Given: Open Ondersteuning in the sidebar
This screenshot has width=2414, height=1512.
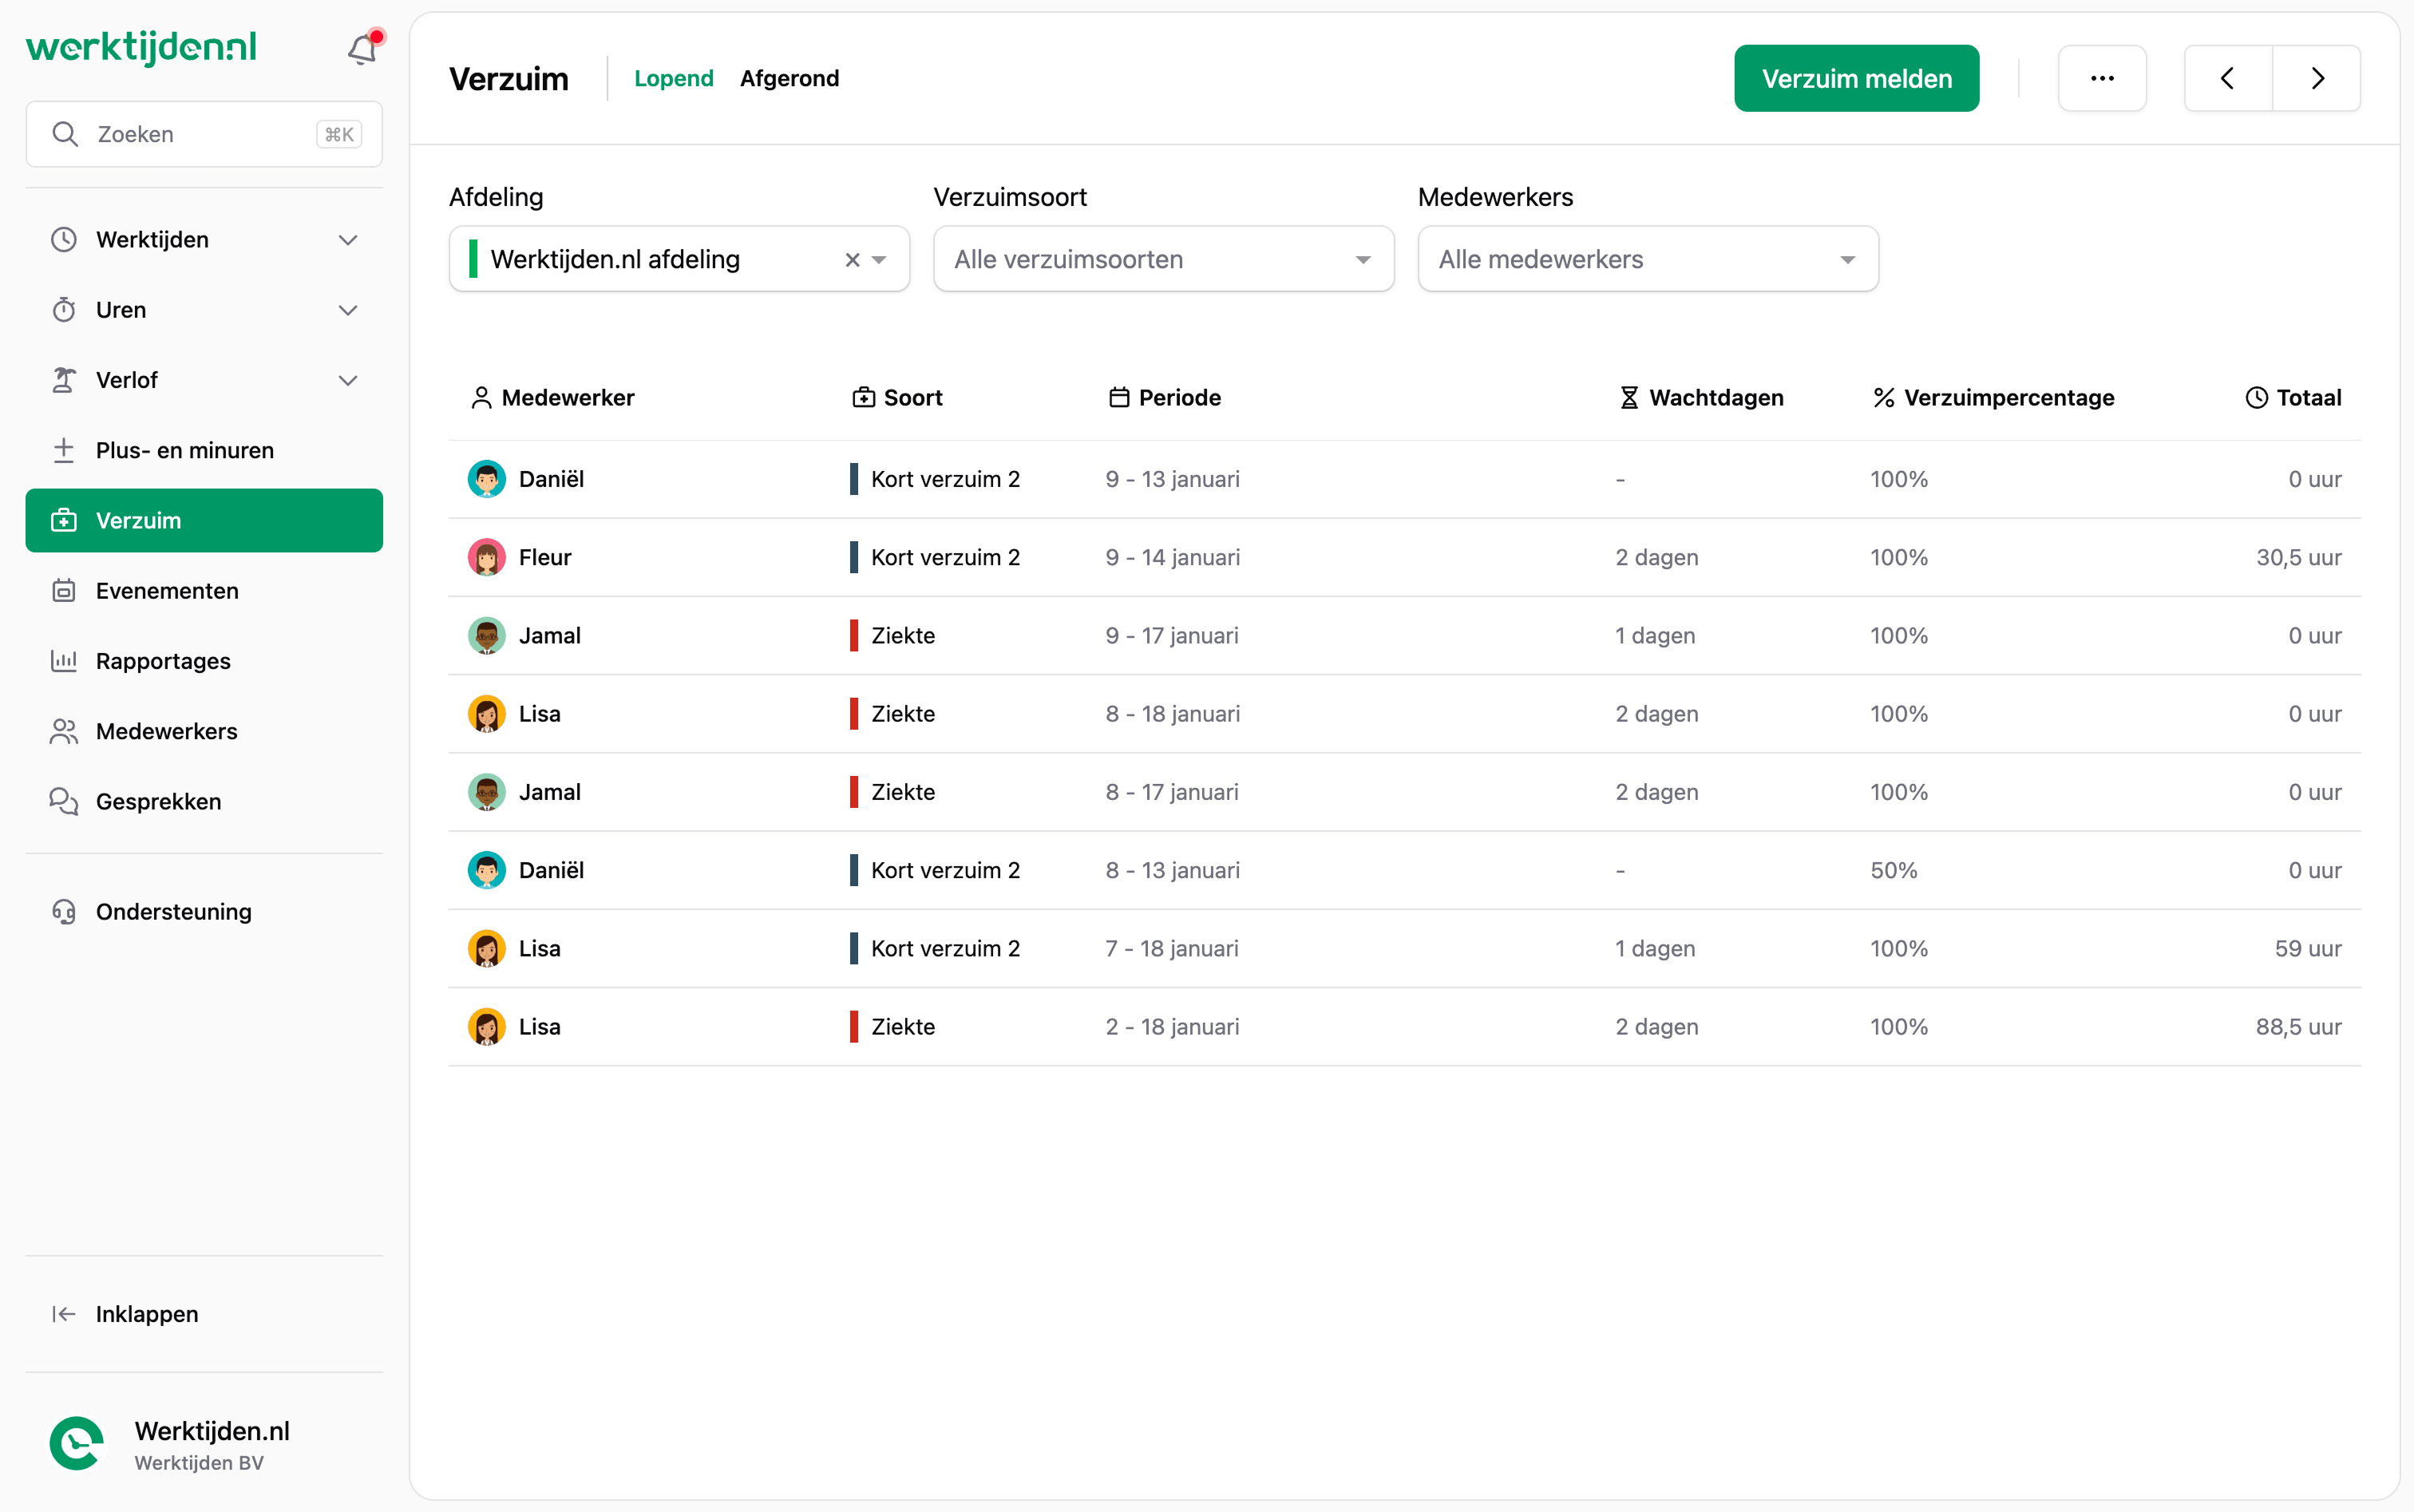Looking at the screenshot, I should pyautogui.click(x=204, y=912).
